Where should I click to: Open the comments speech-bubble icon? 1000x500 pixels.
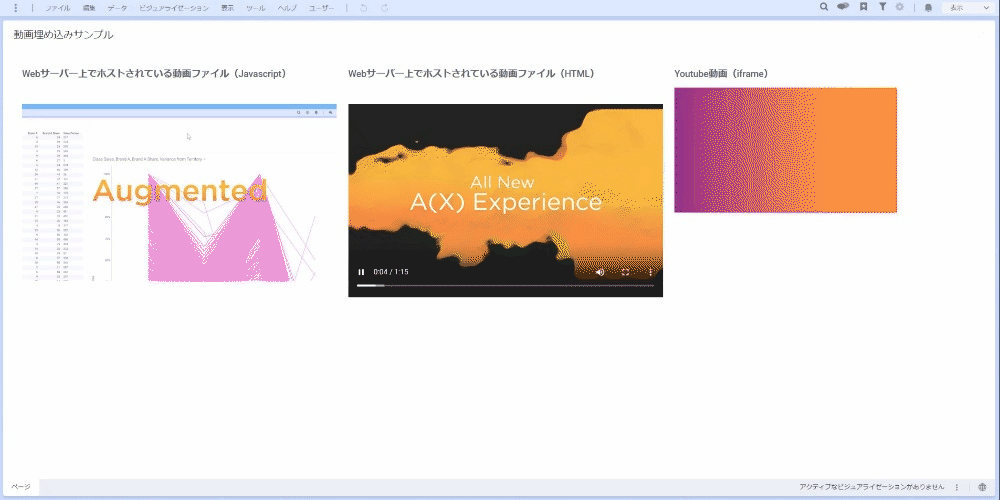(x=843, y=7)
